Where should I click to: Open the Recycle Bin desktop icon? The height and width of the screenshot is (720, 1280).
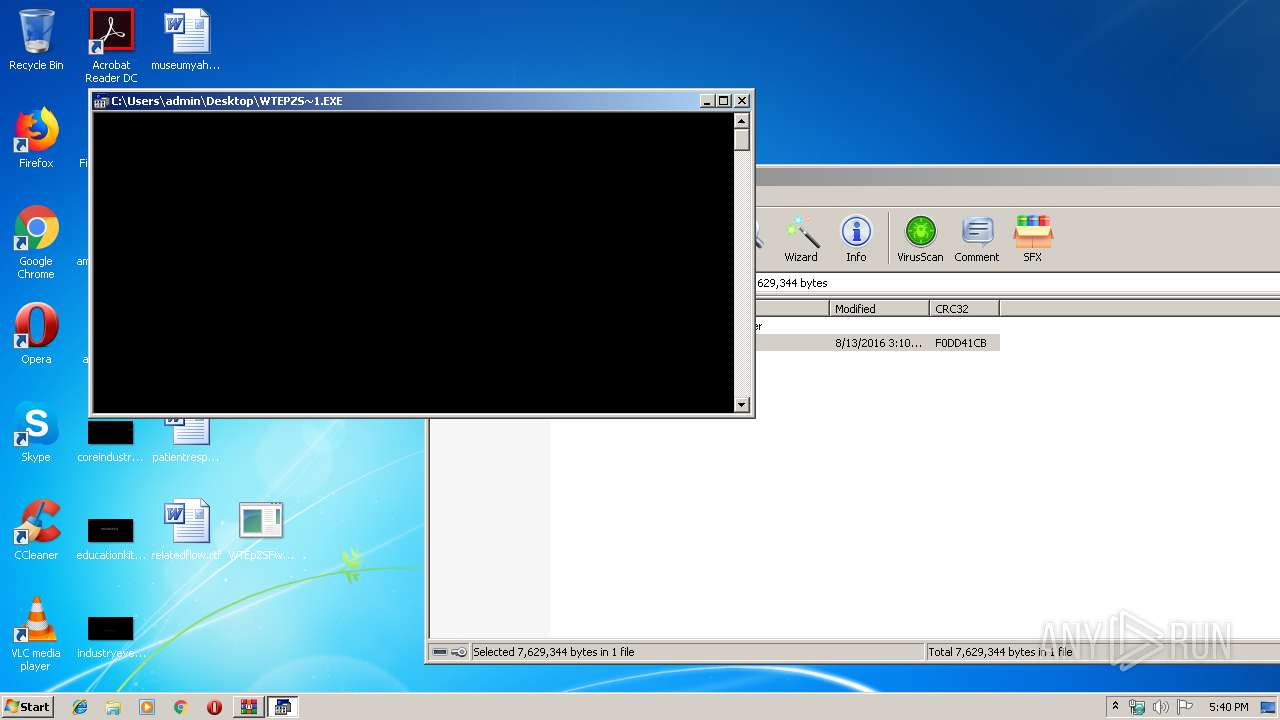36,40
